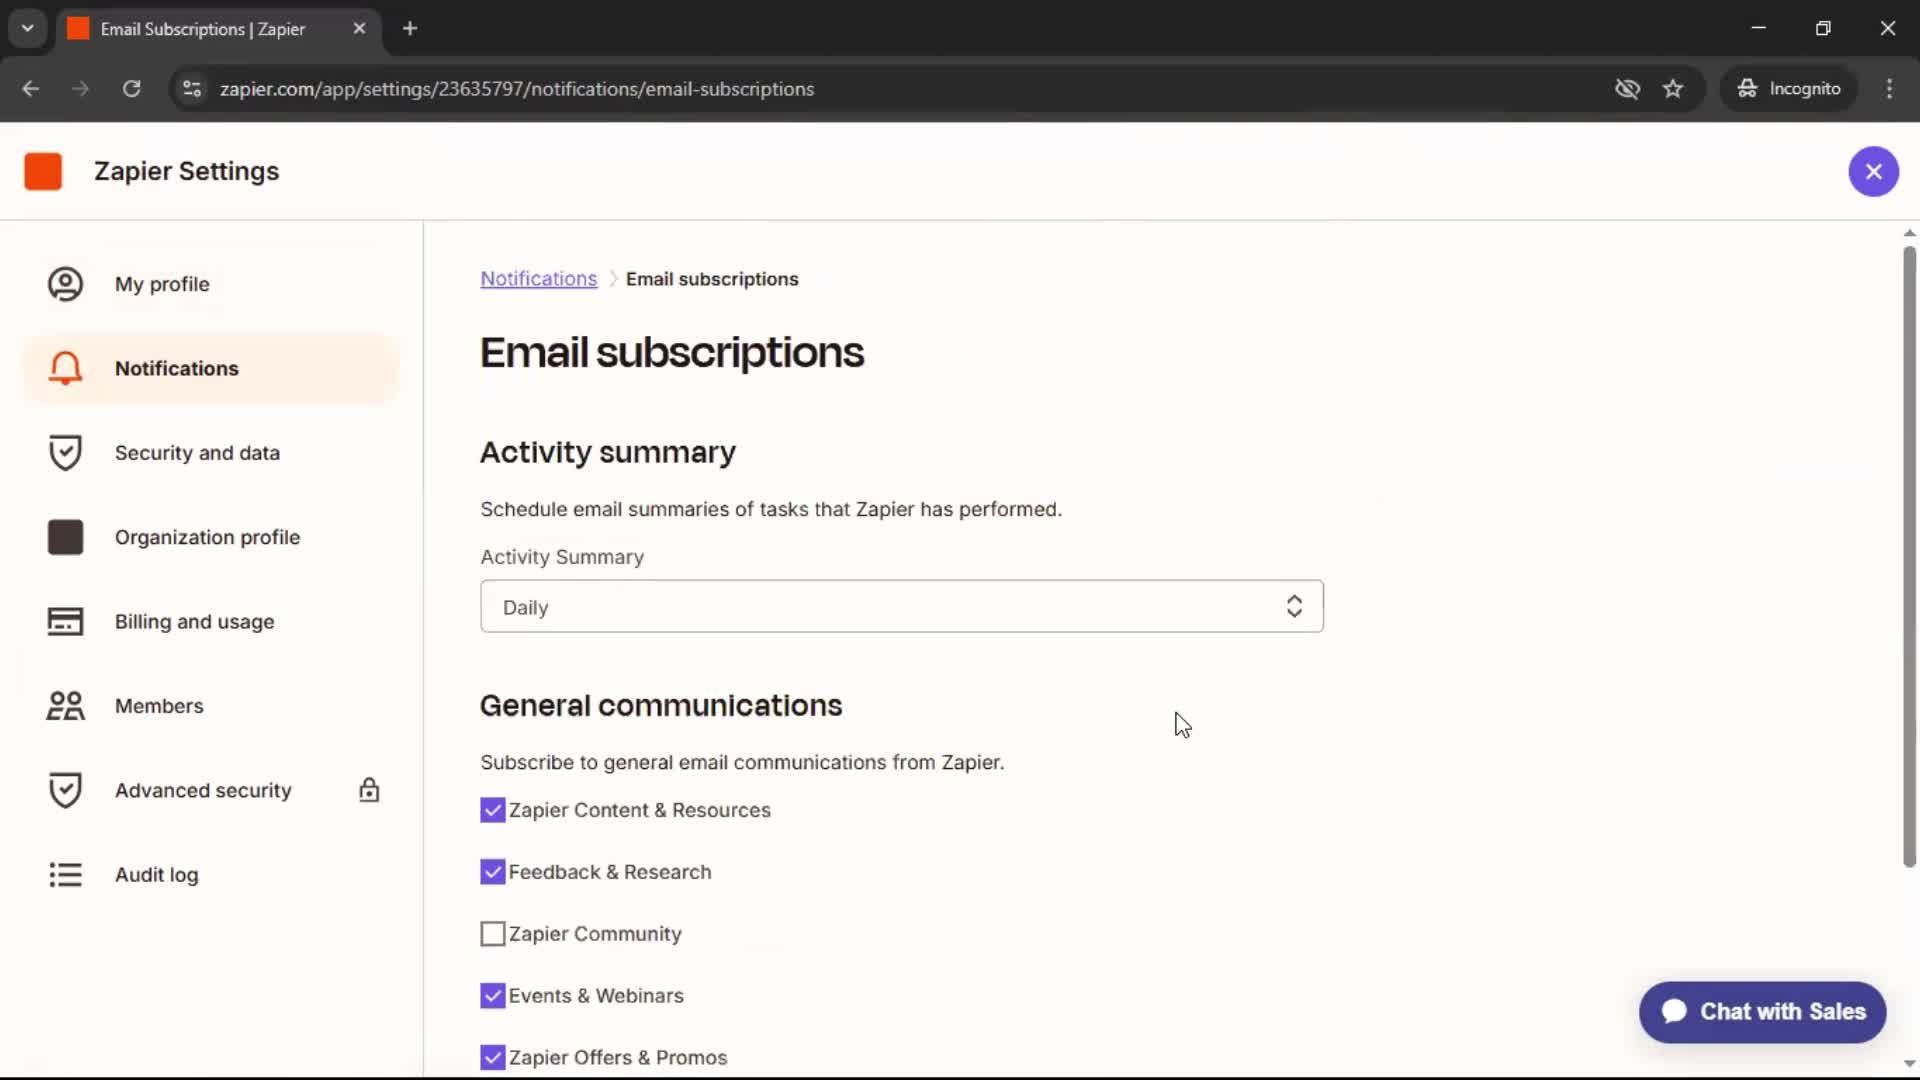Click the Email subscriptions page heading
Screen dimensions: 1920x1080
click(672, 352)
